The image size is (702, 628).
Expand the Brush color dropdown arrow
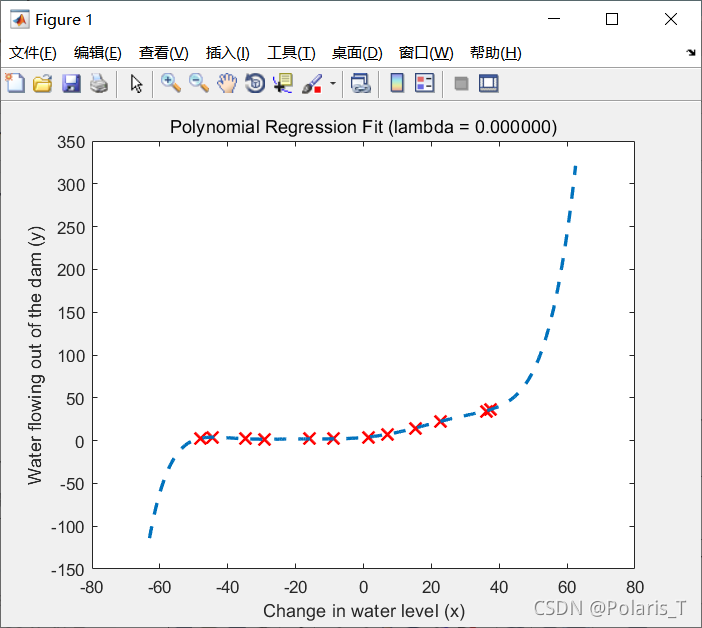(333, 83)
